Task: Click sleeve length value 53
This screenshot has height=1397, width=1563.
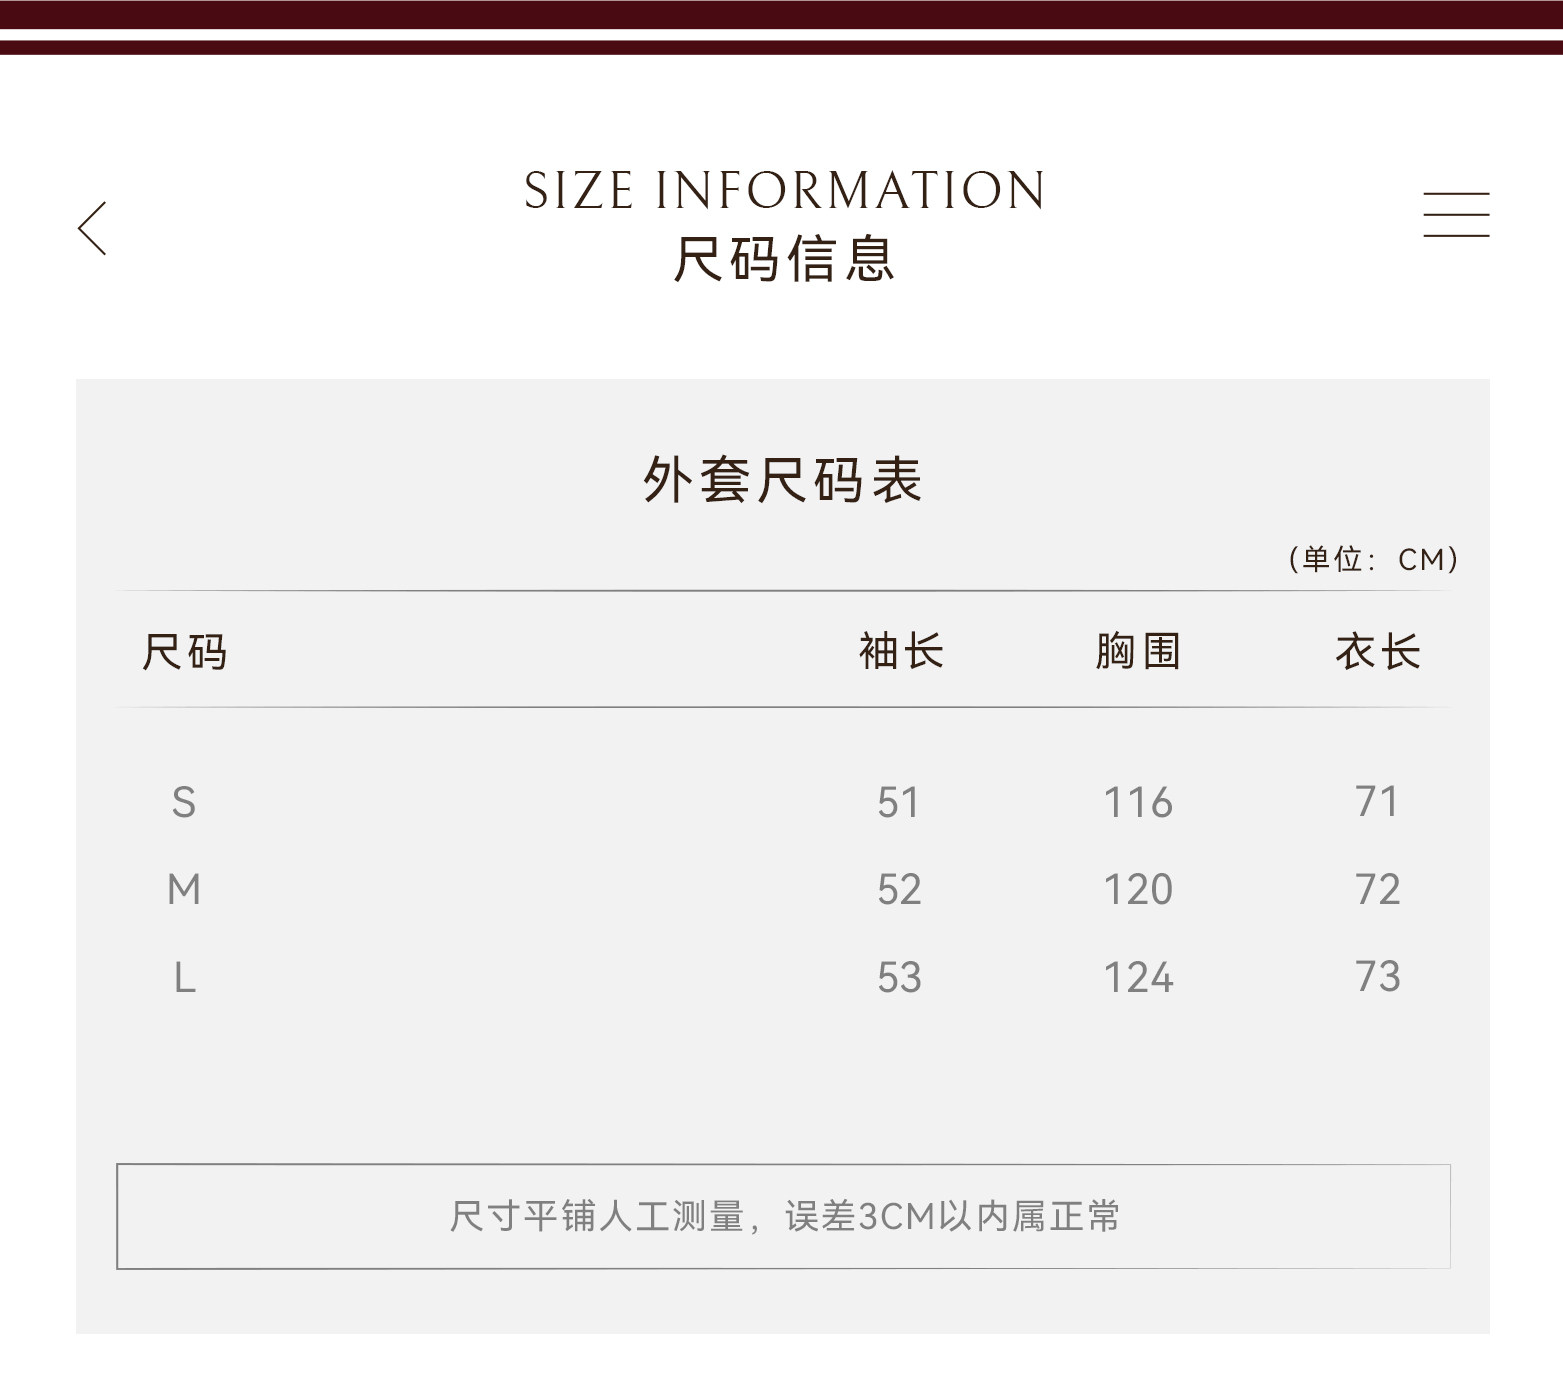Action: coord(899,977)
